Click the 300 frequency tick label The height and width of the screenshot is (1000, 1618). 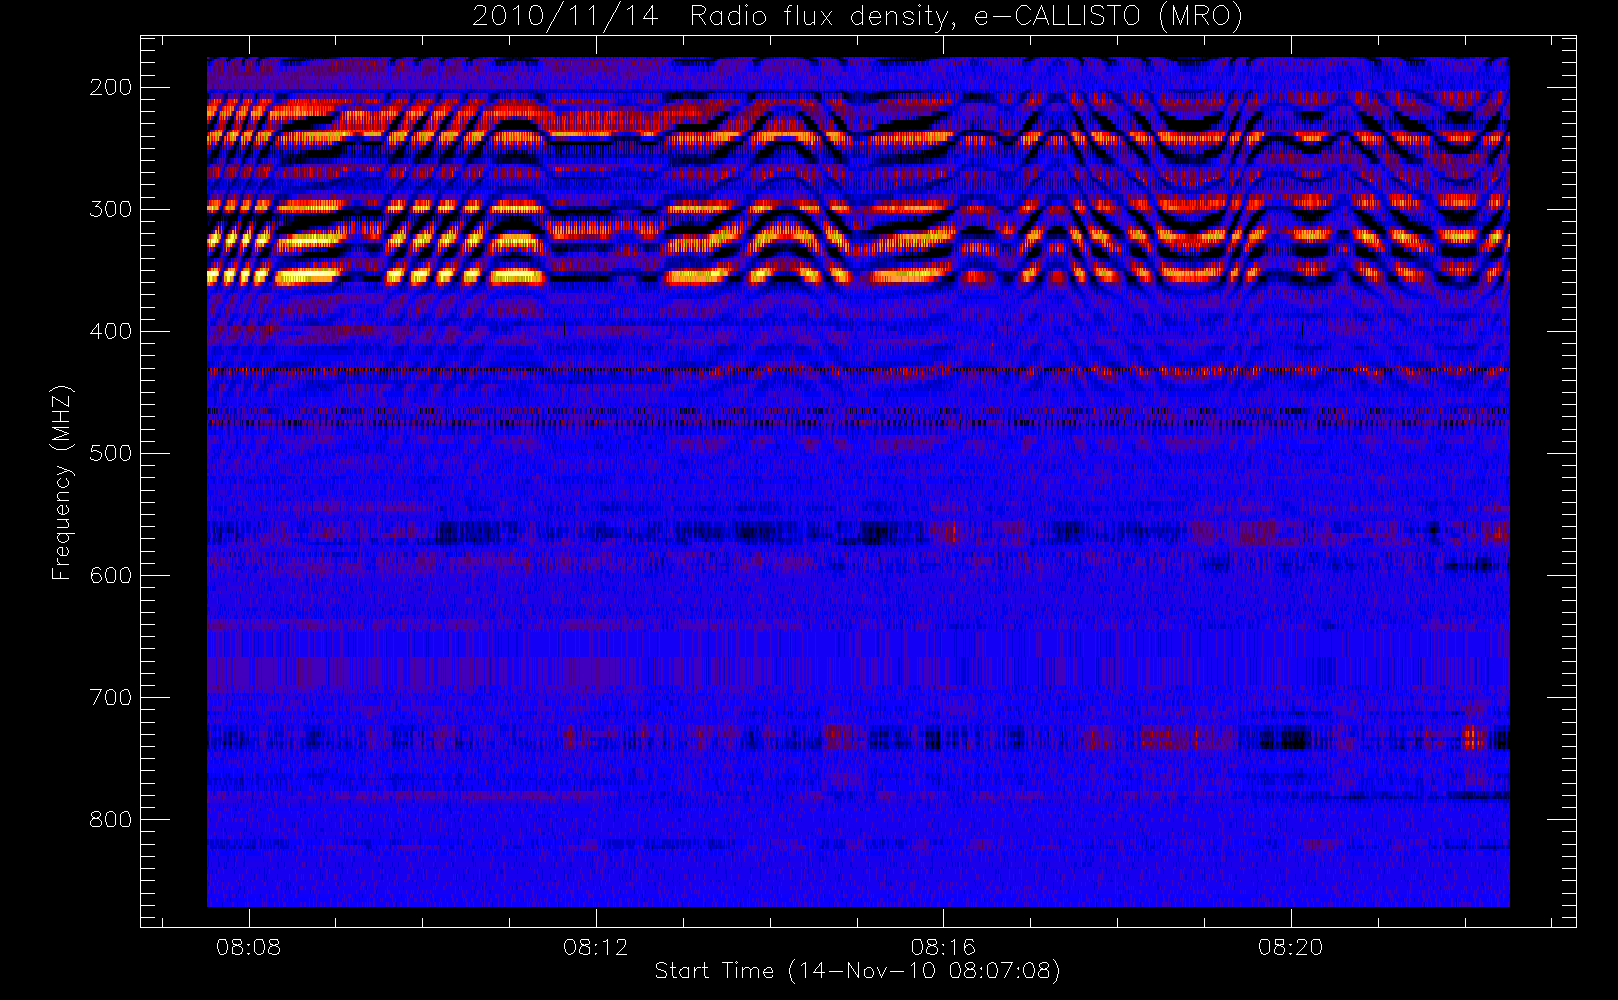(111, 209)
